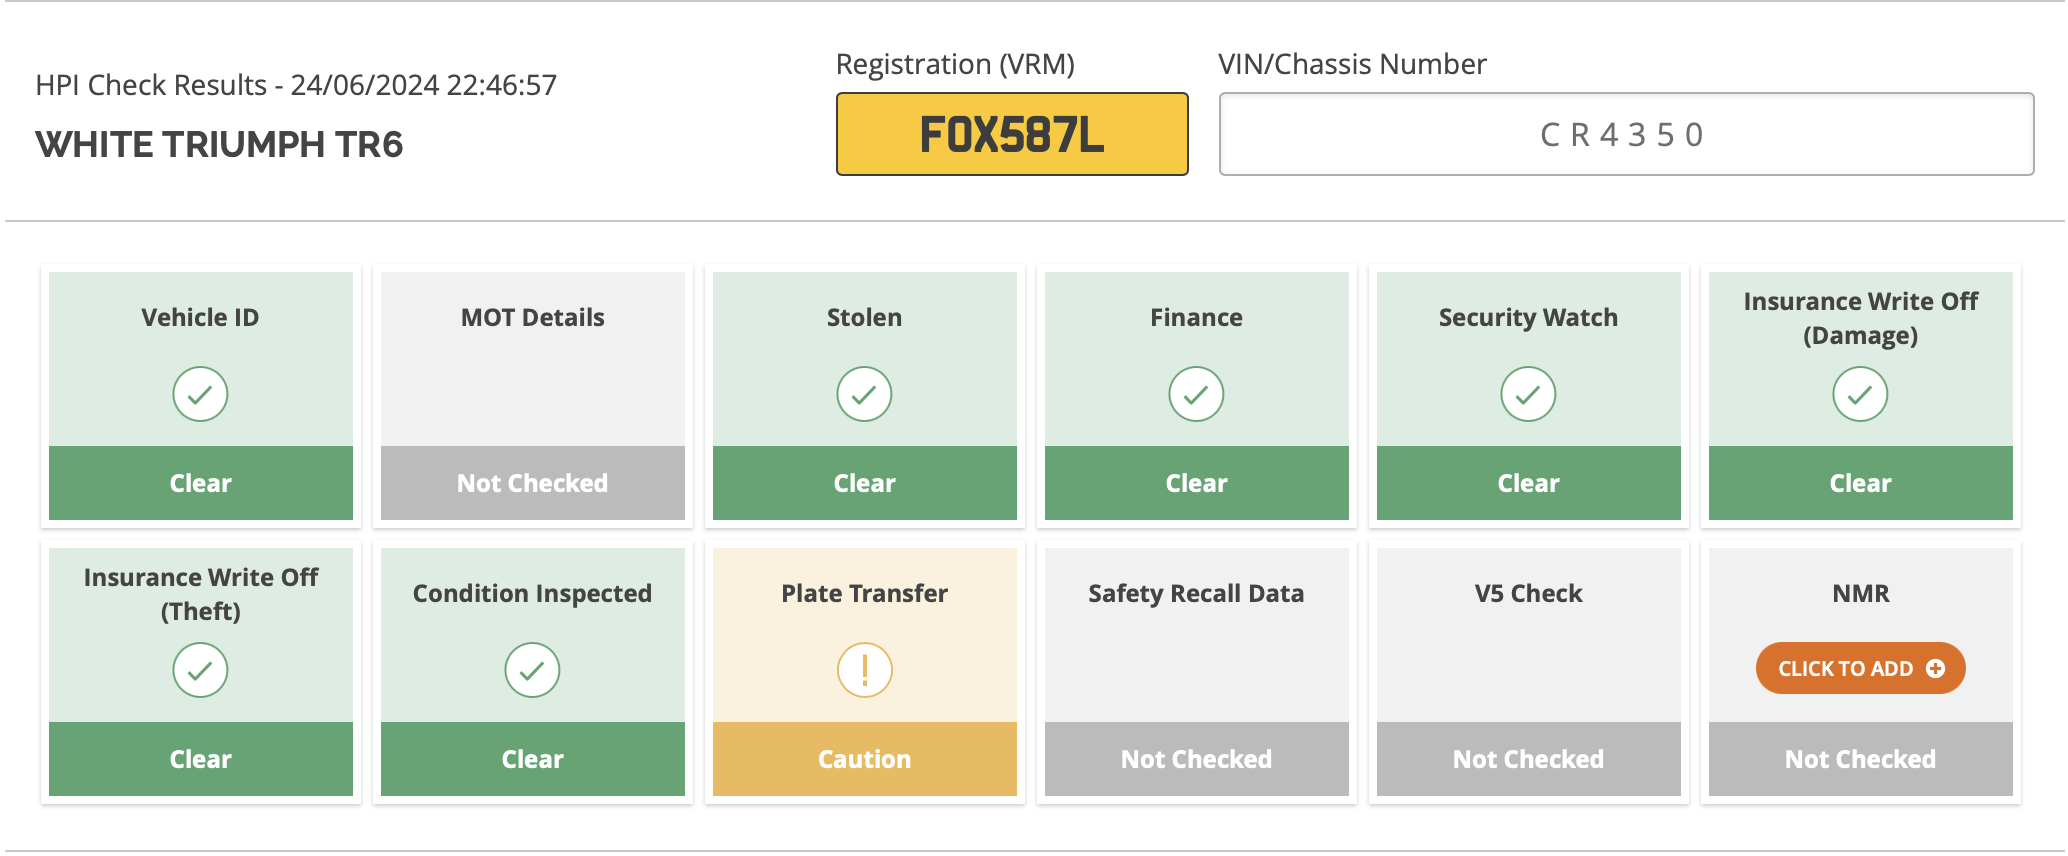The height and width of the screenshot is (856, 2068).
Task: Open the Safety Recall Data tile
Action: pyautogui.click(x=1197, y=672)
